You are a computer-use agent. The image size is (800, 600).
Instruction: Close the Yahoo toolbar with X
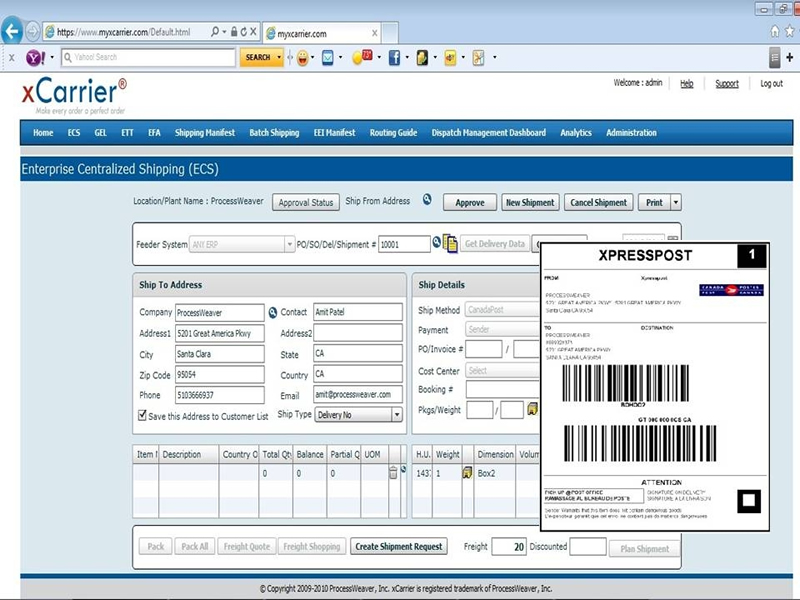(x=11, y=58)
